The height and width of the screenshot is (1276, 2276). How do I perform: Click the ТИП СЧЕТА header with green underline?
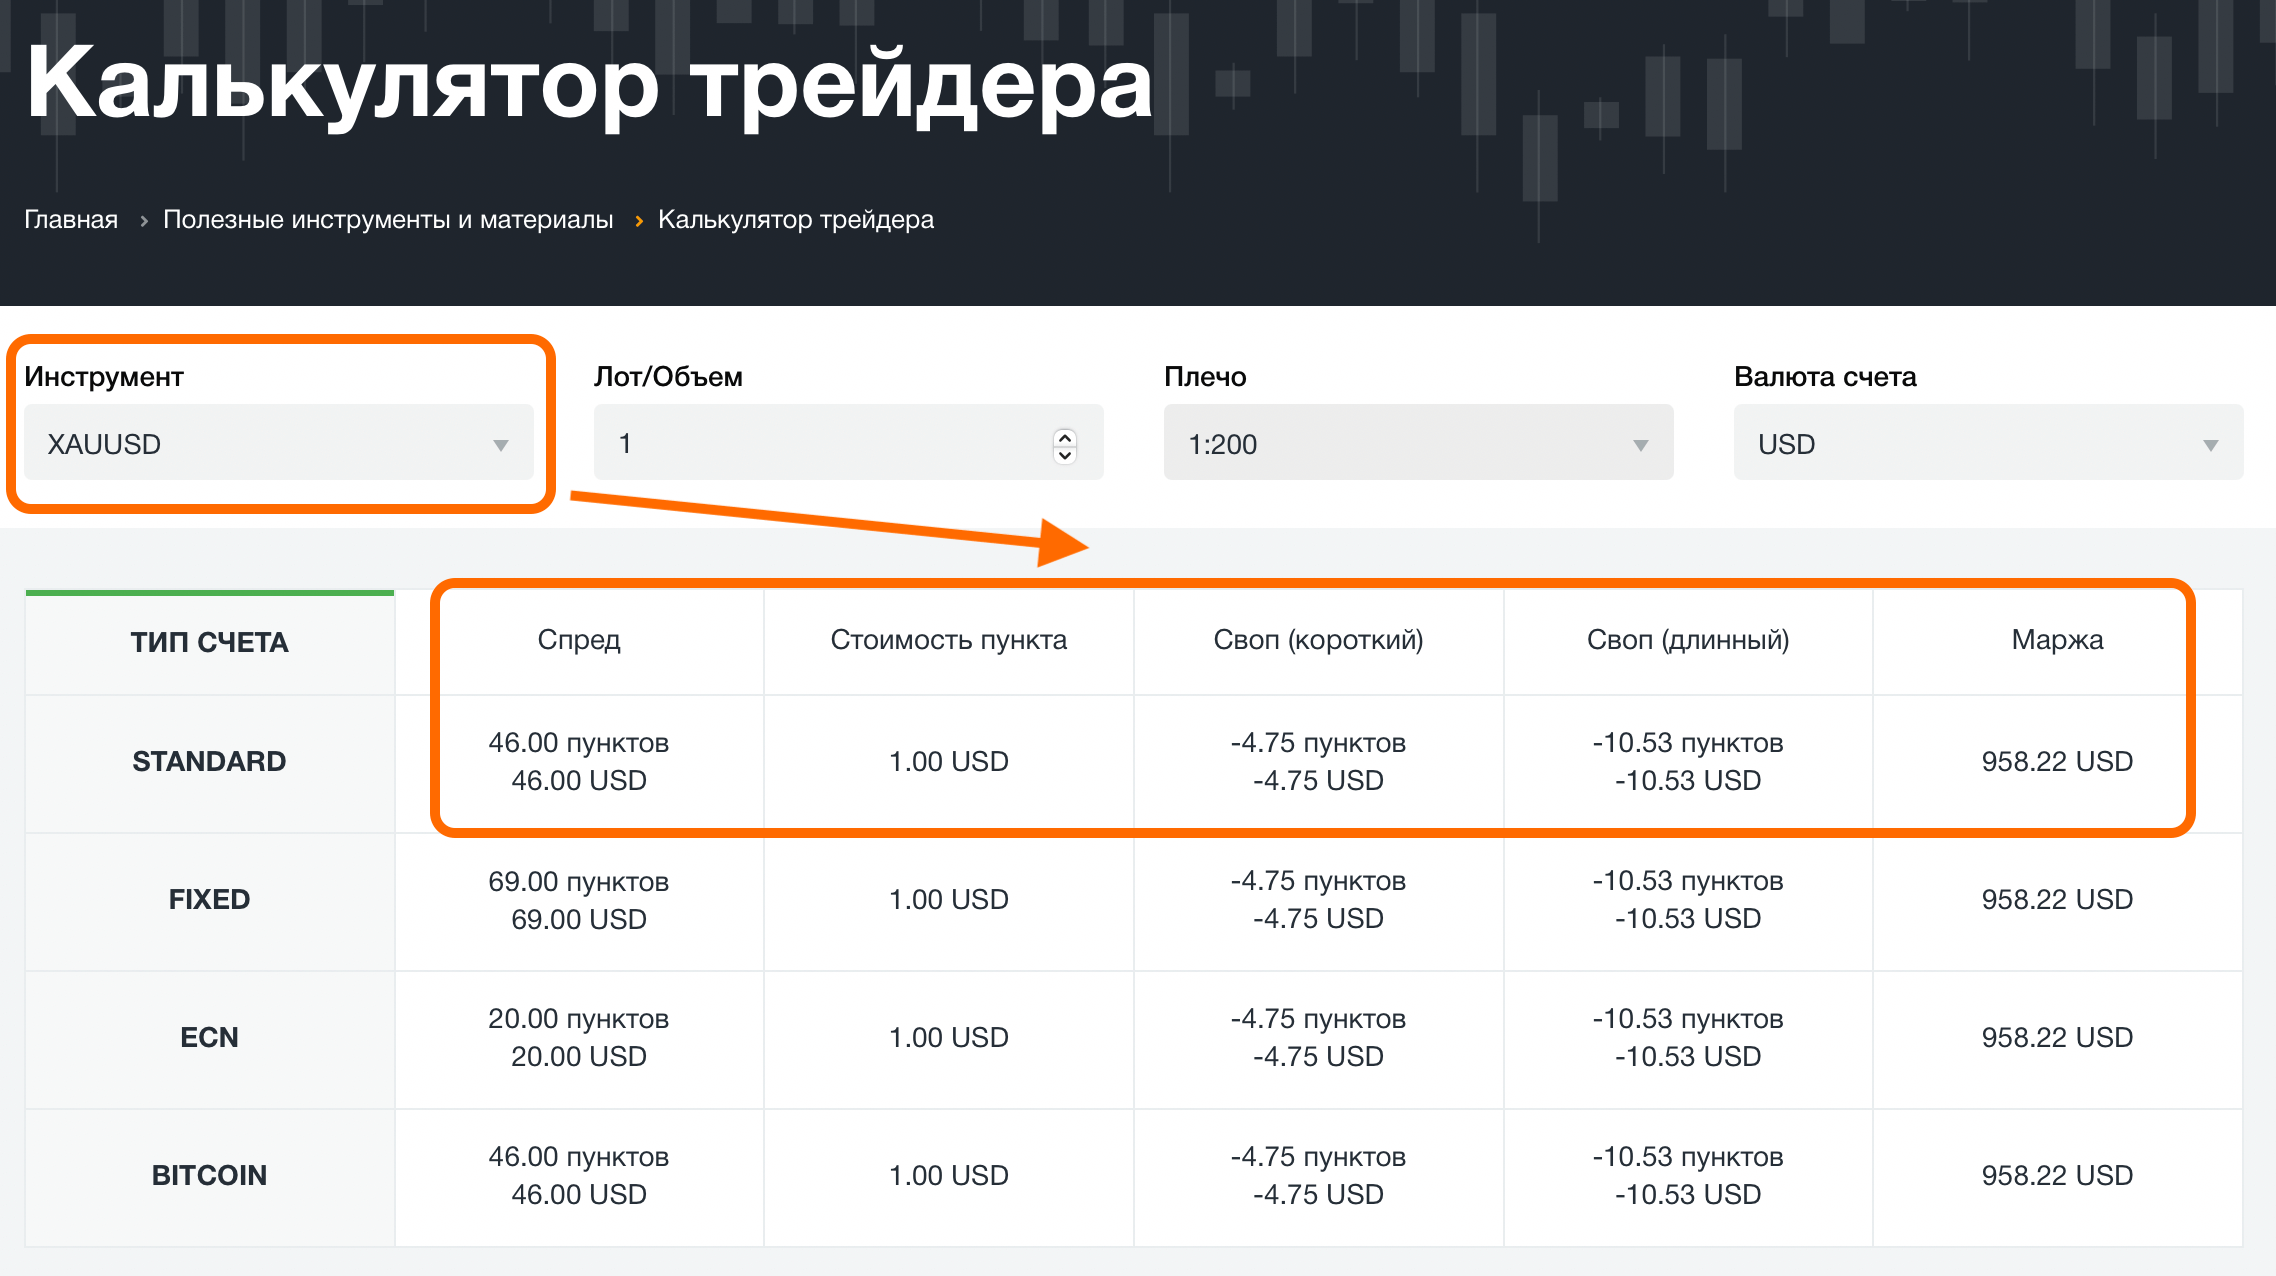pos(209,642)
